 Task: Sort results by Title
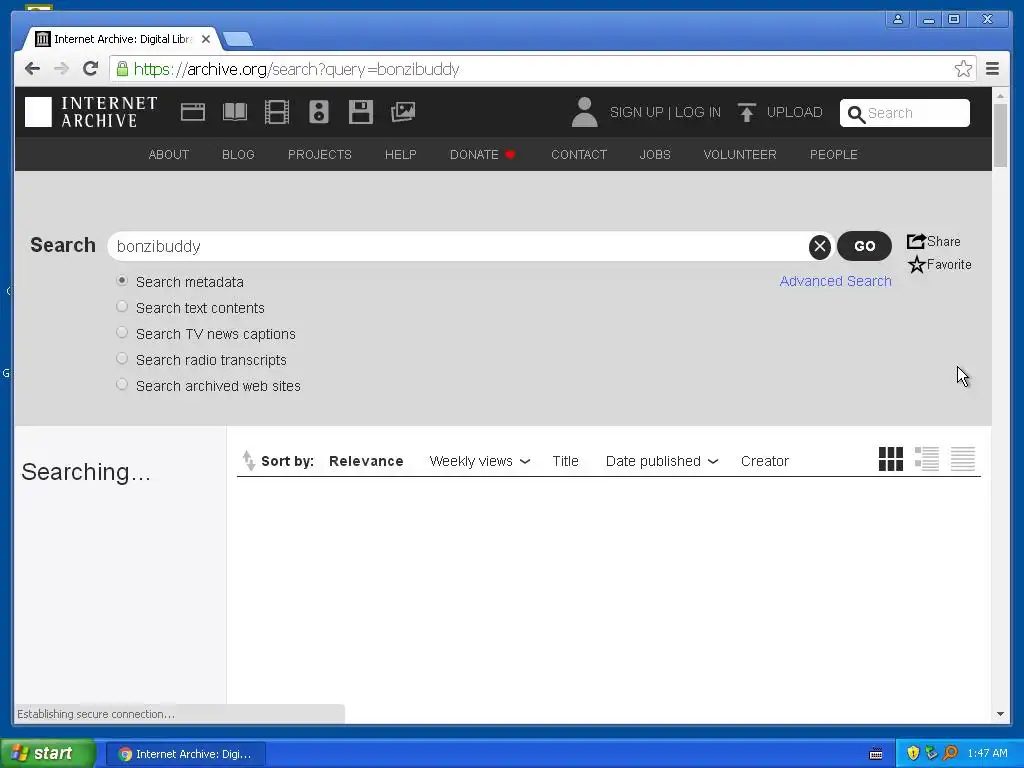[566, 461]
